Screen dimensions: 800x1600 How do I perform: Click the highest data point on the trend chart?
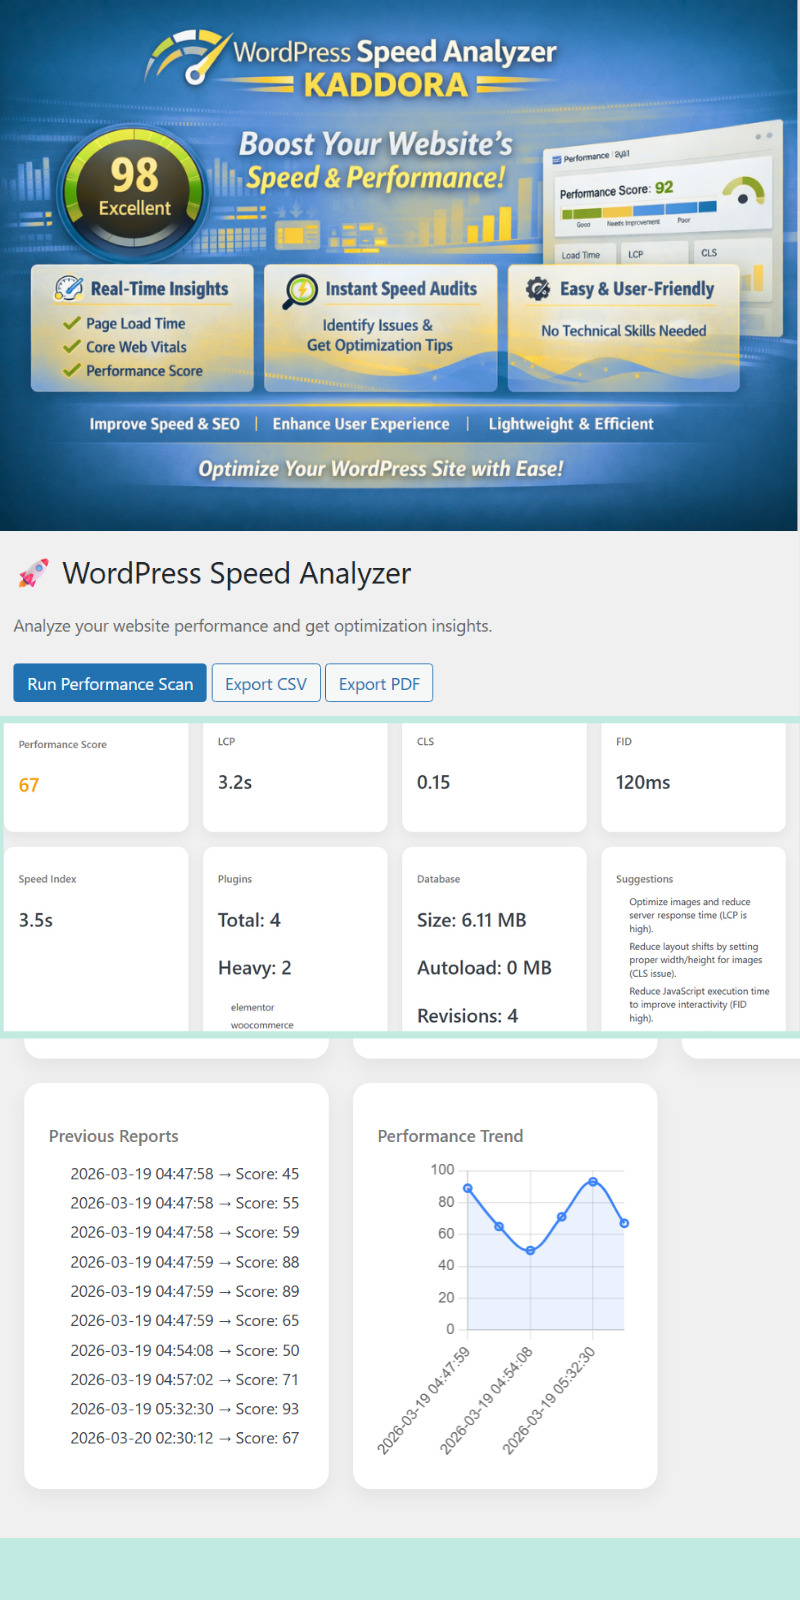(593, 1181)
